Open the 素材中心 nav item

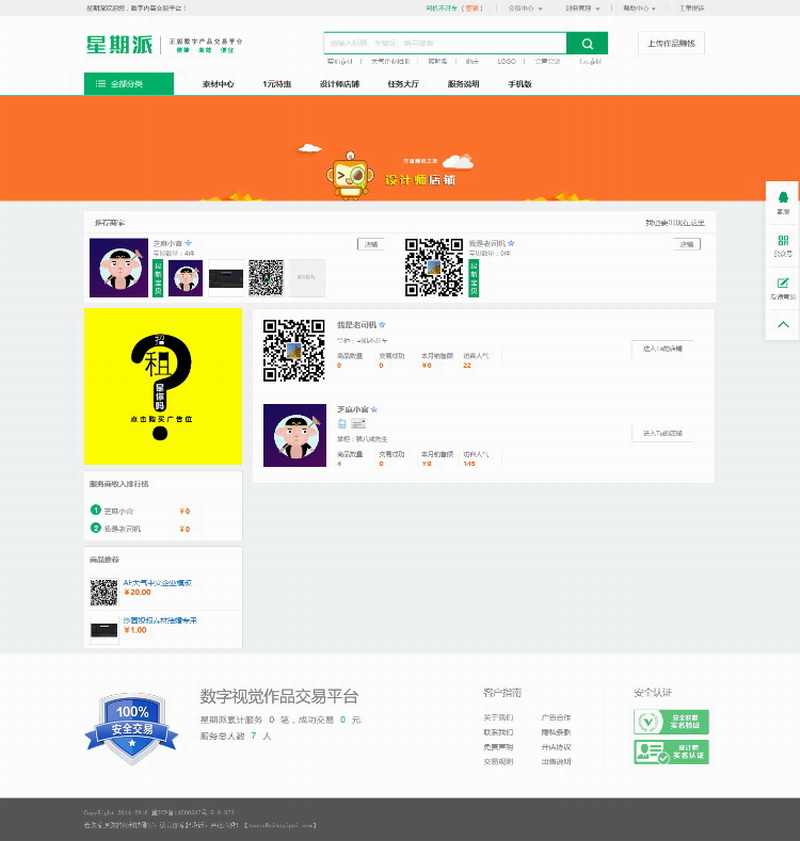[x=218, y=84]
